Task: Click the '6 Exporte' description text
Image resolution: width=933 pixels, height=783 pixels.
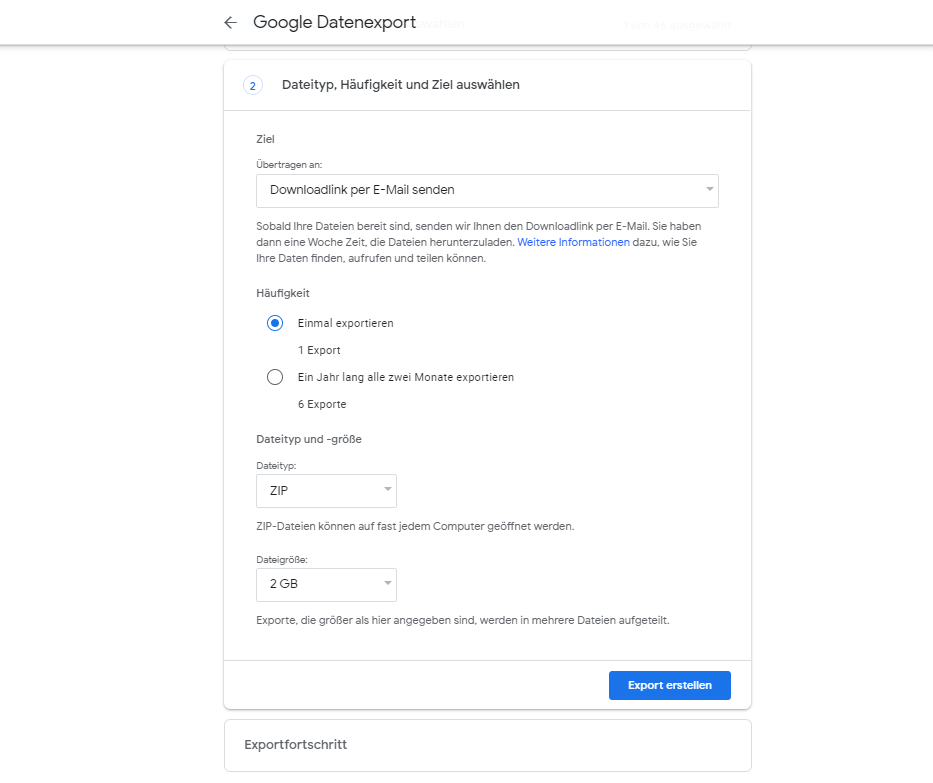Action: (321, 404)
